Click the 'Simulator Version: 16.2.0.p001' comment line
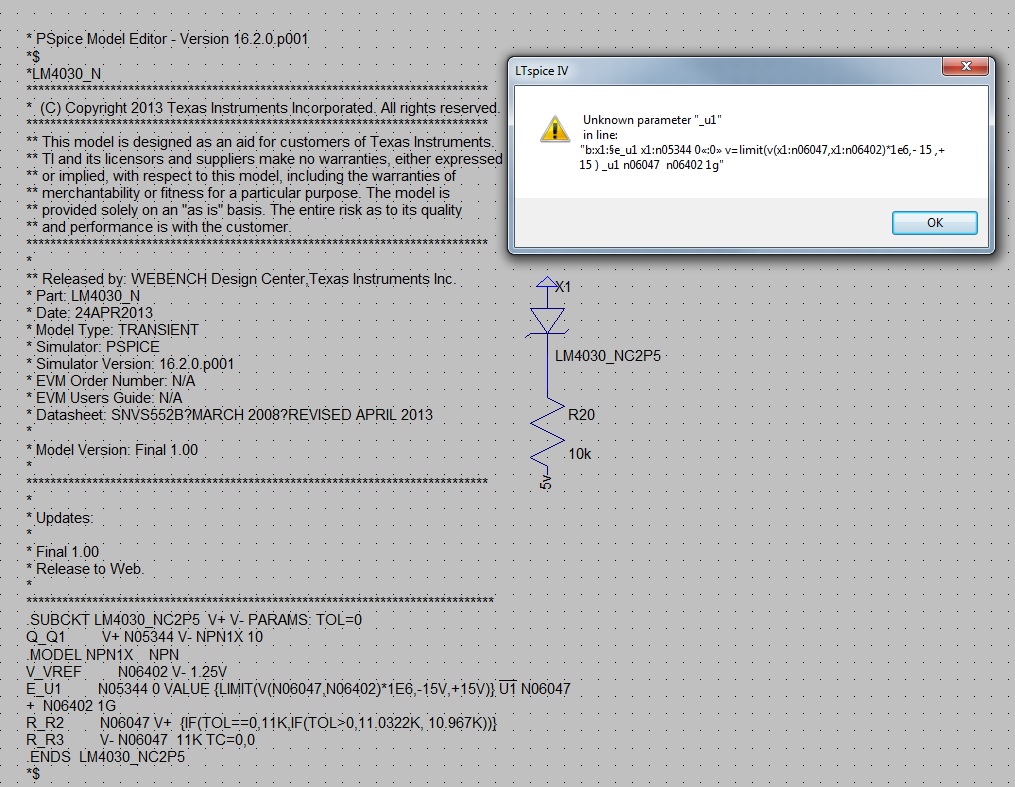The height and width of the screenshot is (787, 1015). 130,364
